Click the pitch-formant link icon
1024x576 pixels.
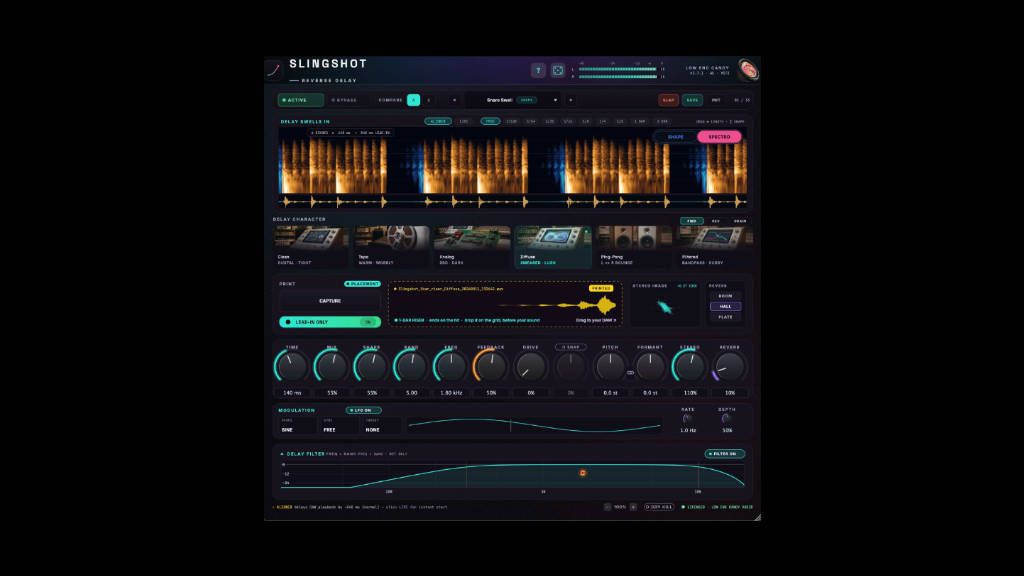[x=630, y=373]
